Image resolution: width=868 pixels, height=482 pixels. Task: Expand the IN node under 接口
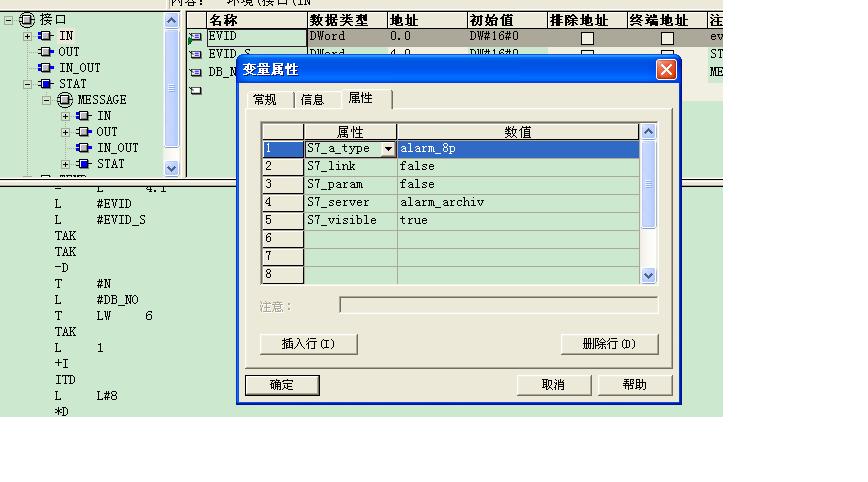(27, 36)
